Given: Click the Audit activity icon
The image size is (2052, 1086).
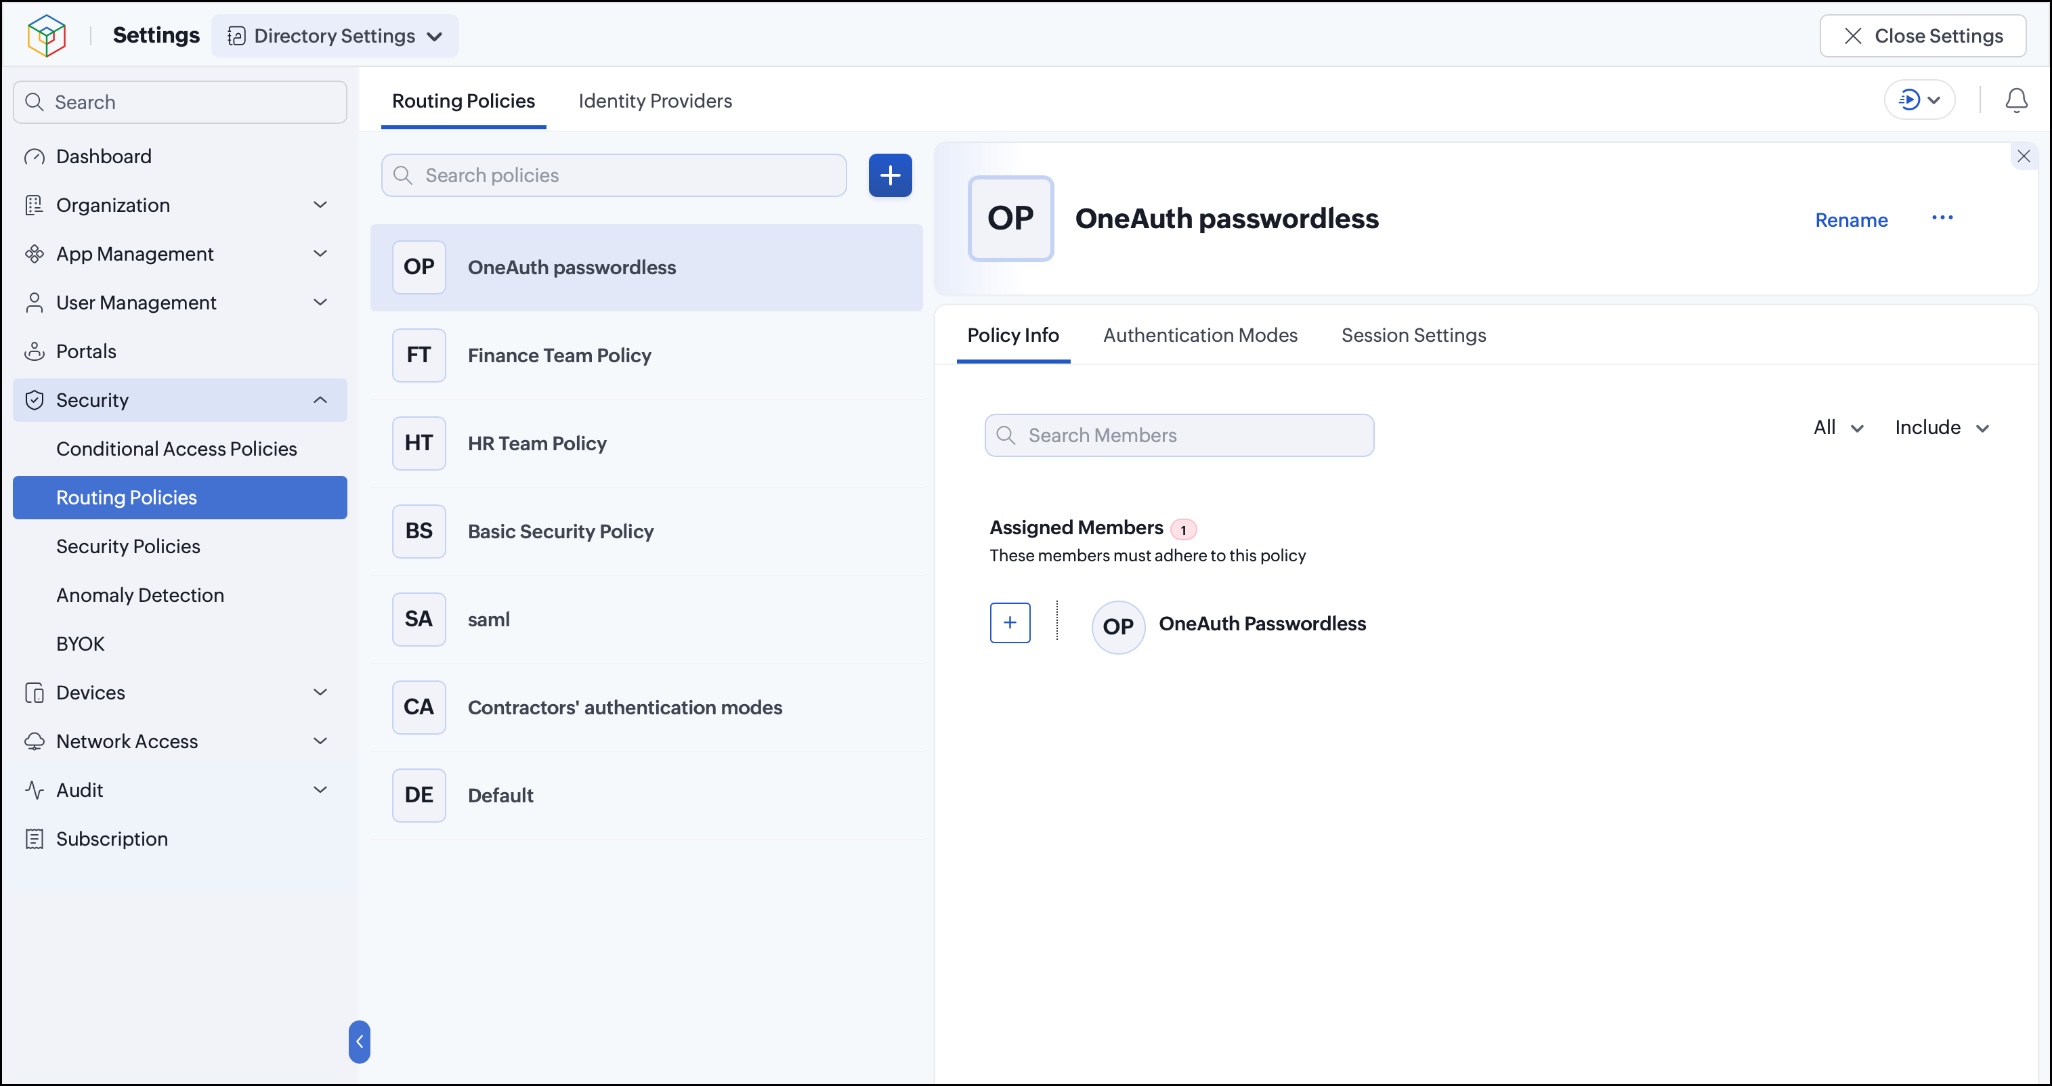Looking at the screenshot, I should click(x=34, y=790).
